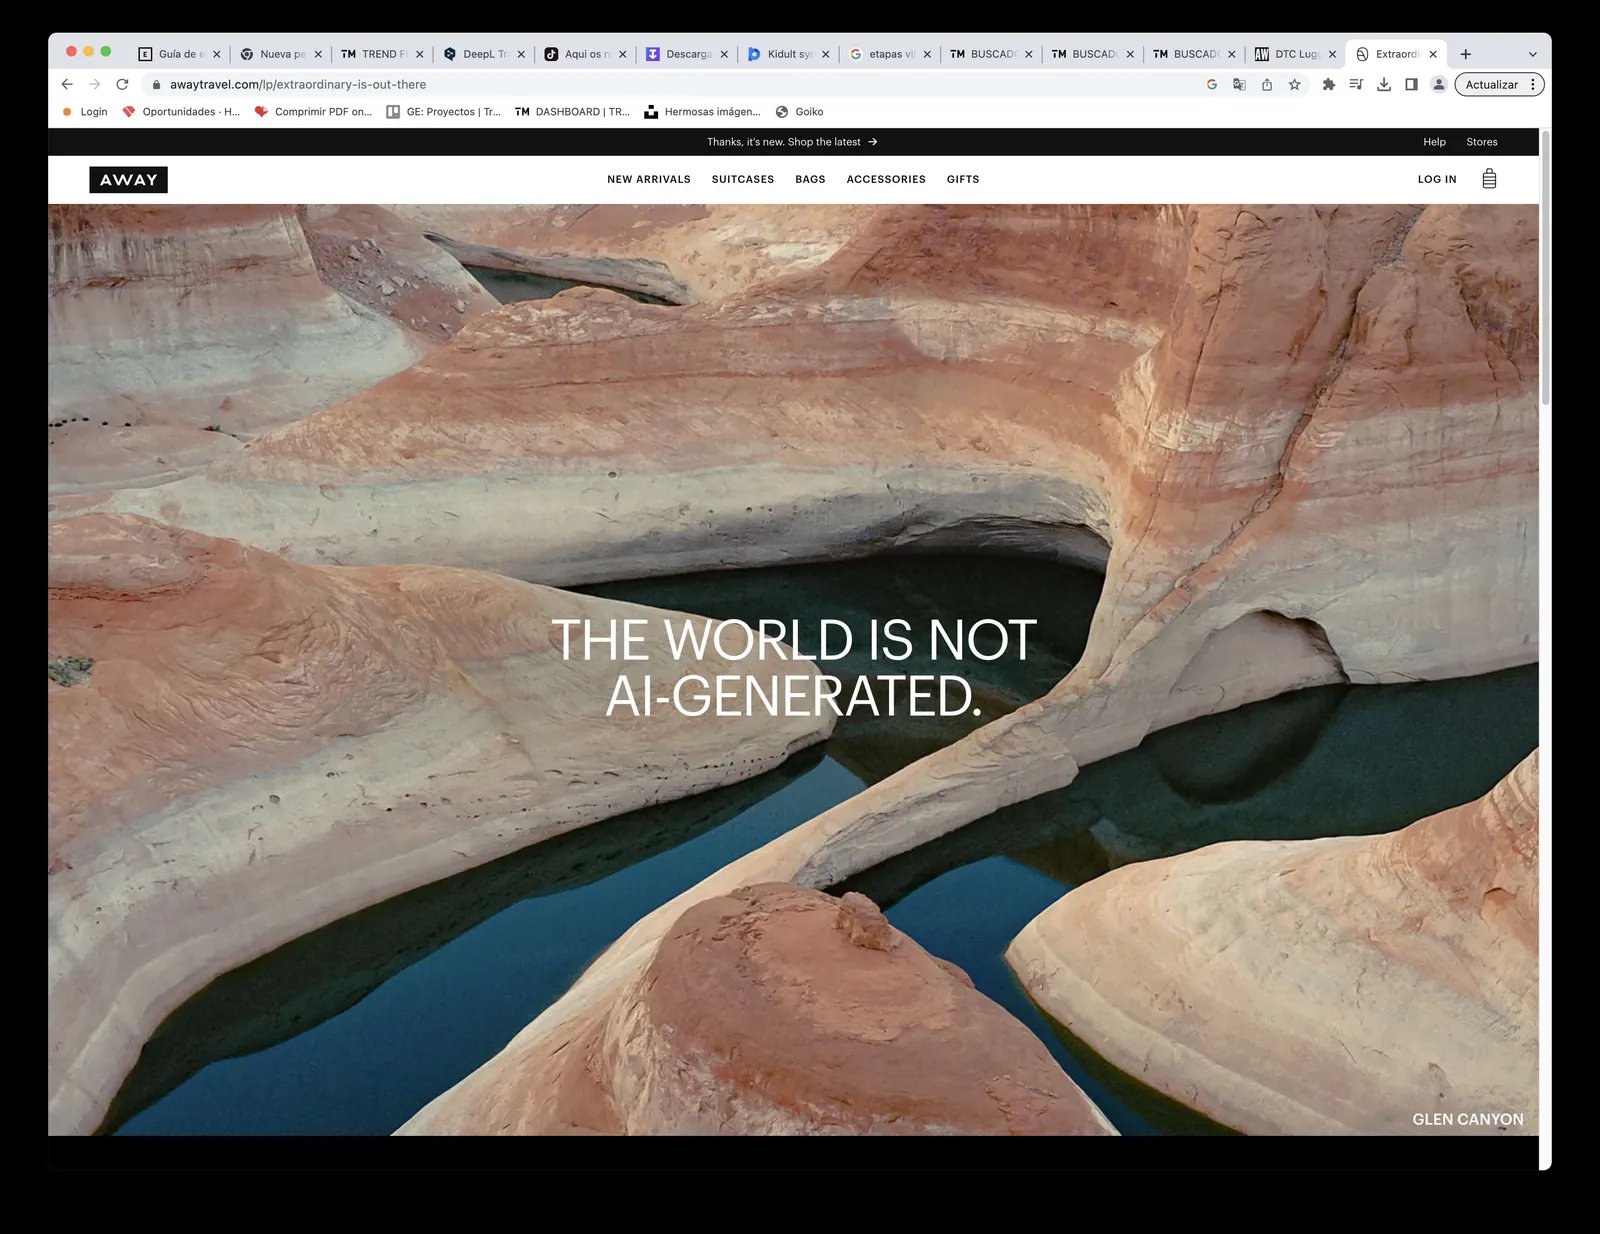
Task: Open the Comprimir PDF bookmark
Action: point(313,112)
